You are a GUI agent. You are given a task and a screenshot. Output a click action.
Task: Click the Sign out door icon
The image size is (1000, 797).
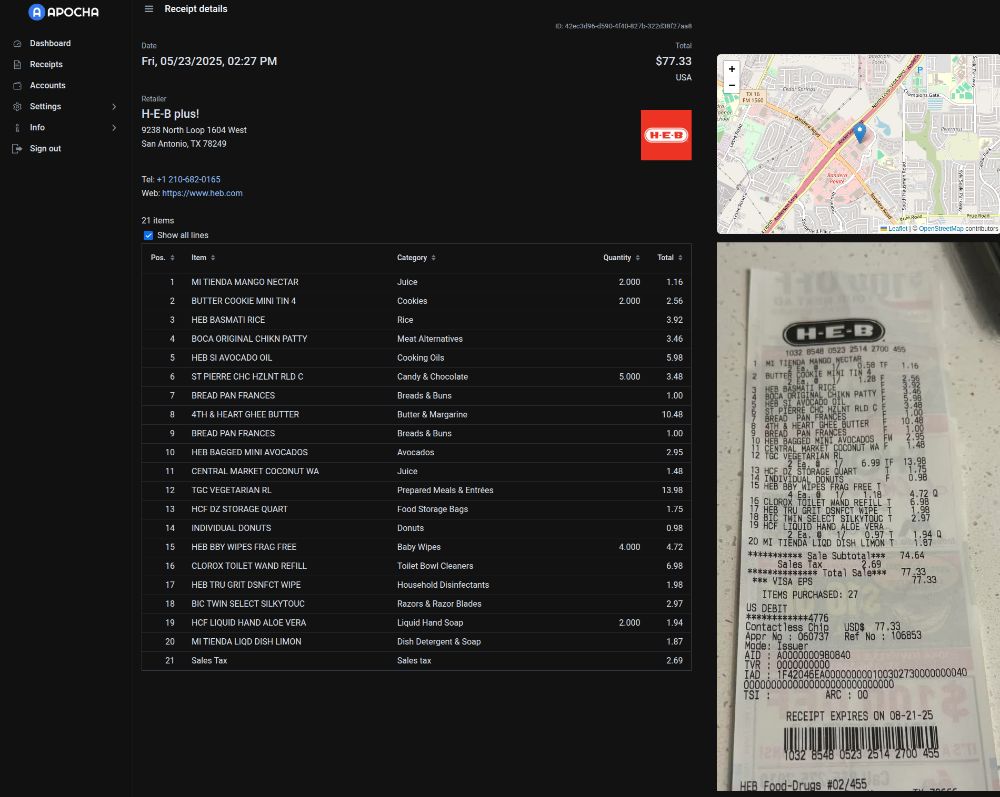(x=17, y=149)
